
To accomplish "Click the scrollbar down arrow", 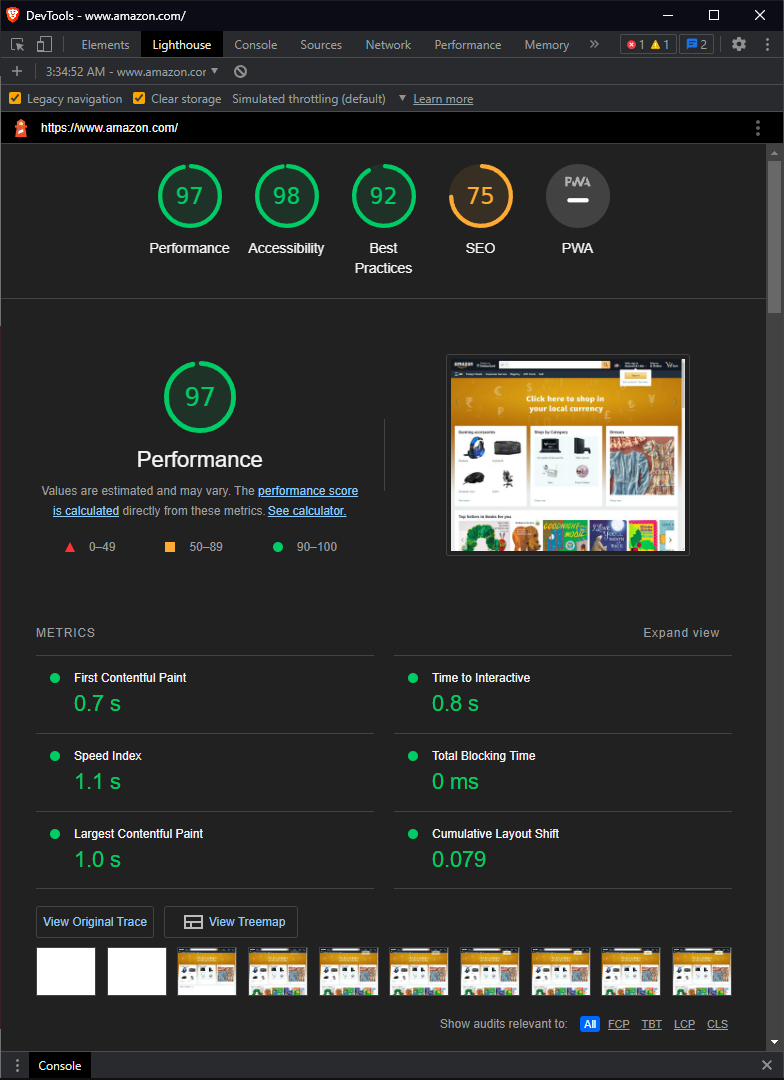I will click(x=774, y=1042).
